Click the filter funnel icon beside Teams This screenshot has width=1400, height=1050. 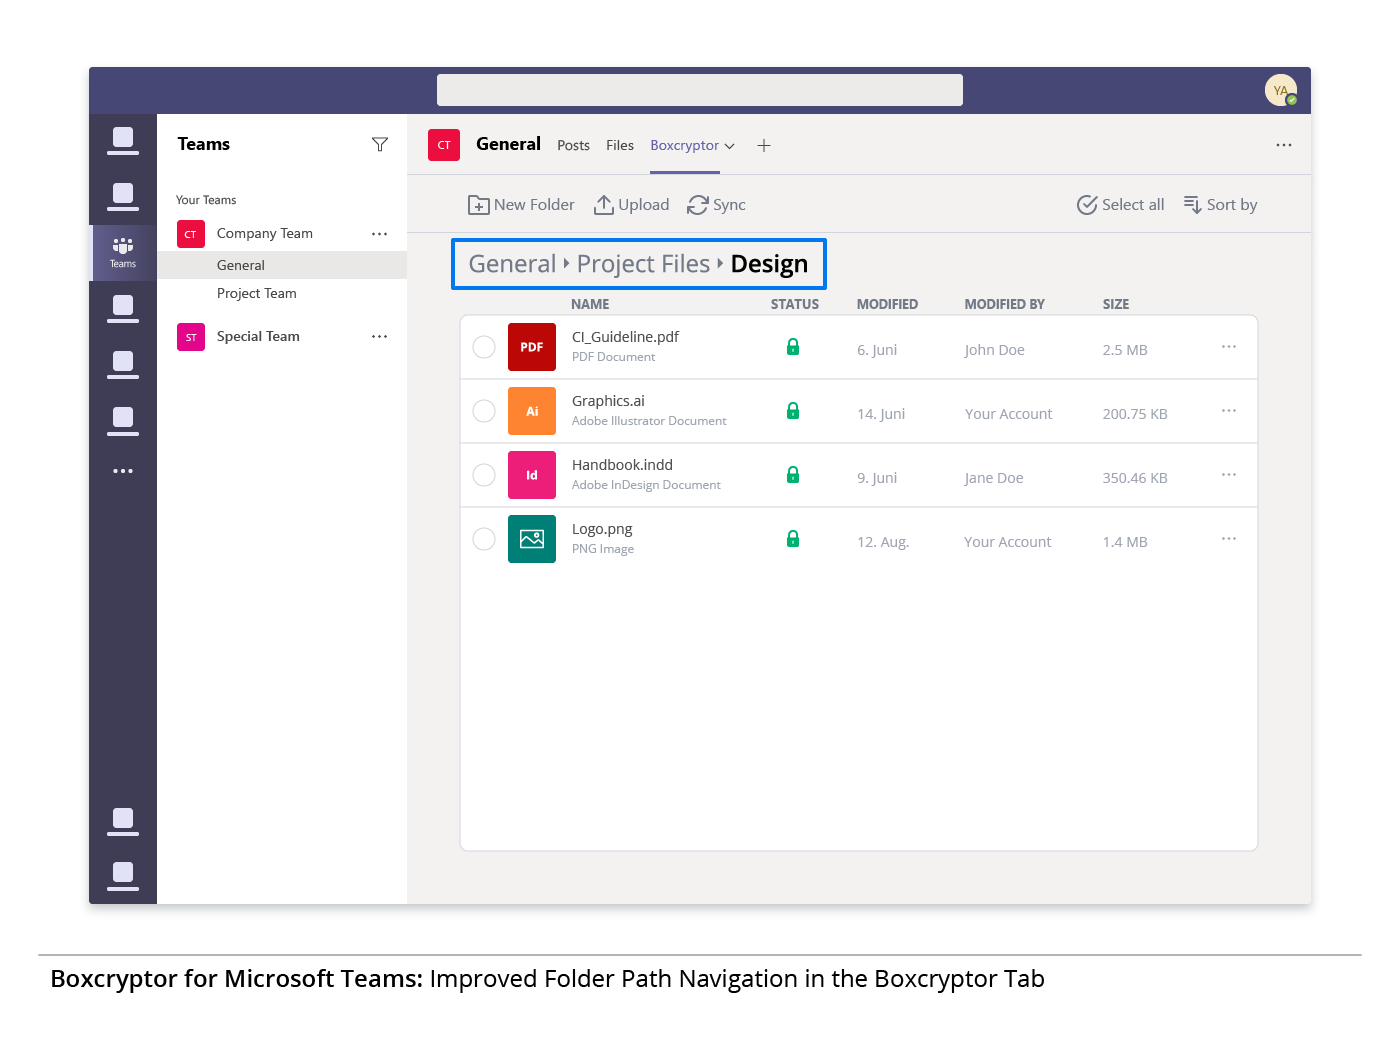click(x=380, y=145)
